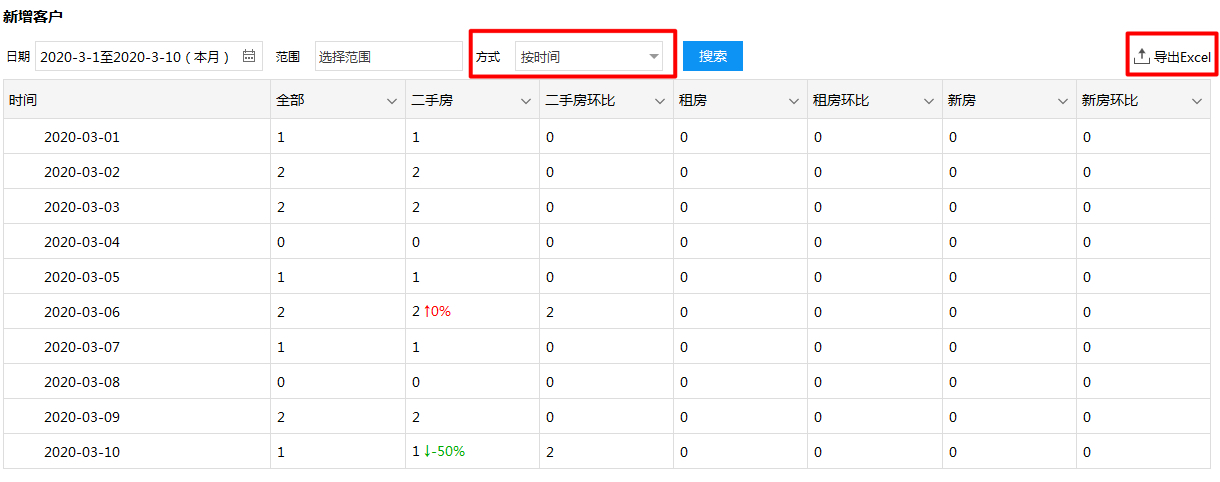The width and height of the screenshot is (1220, 482).
Task: Open the 全部 column chevron menu
Action: [x=392, y=101]
